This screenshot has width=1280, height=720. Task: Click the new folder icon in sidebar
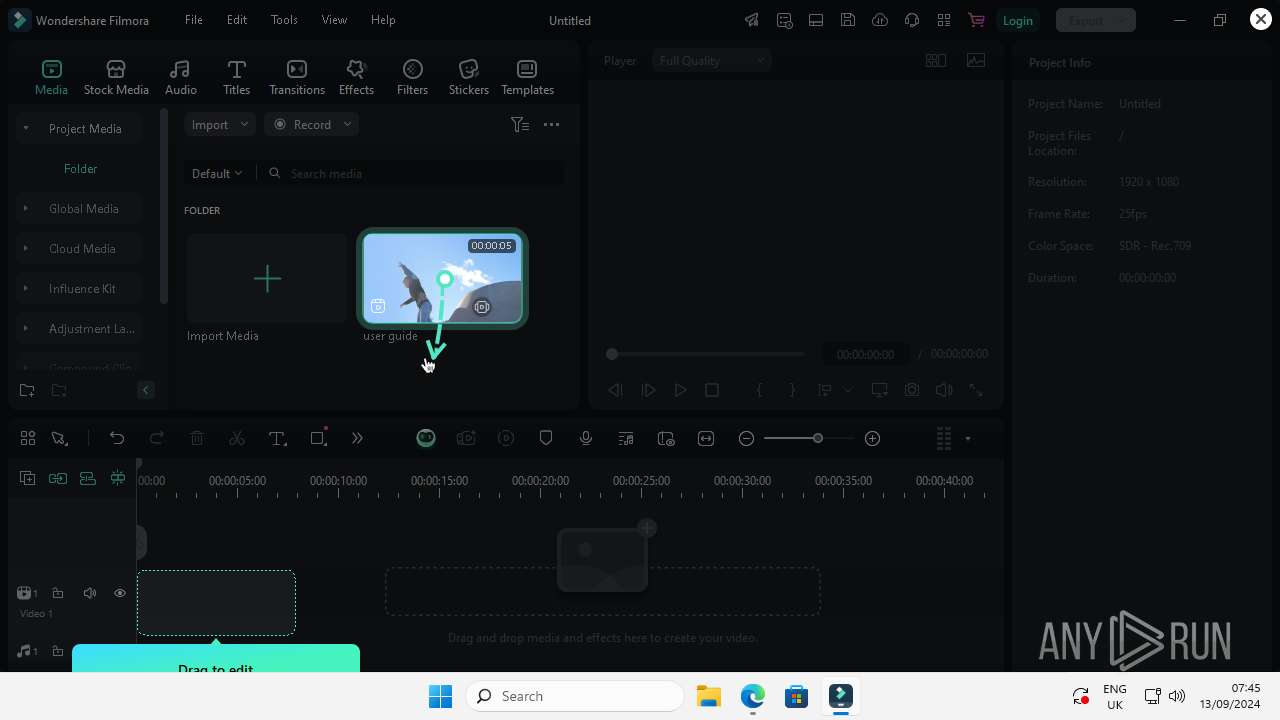(27, 390)
